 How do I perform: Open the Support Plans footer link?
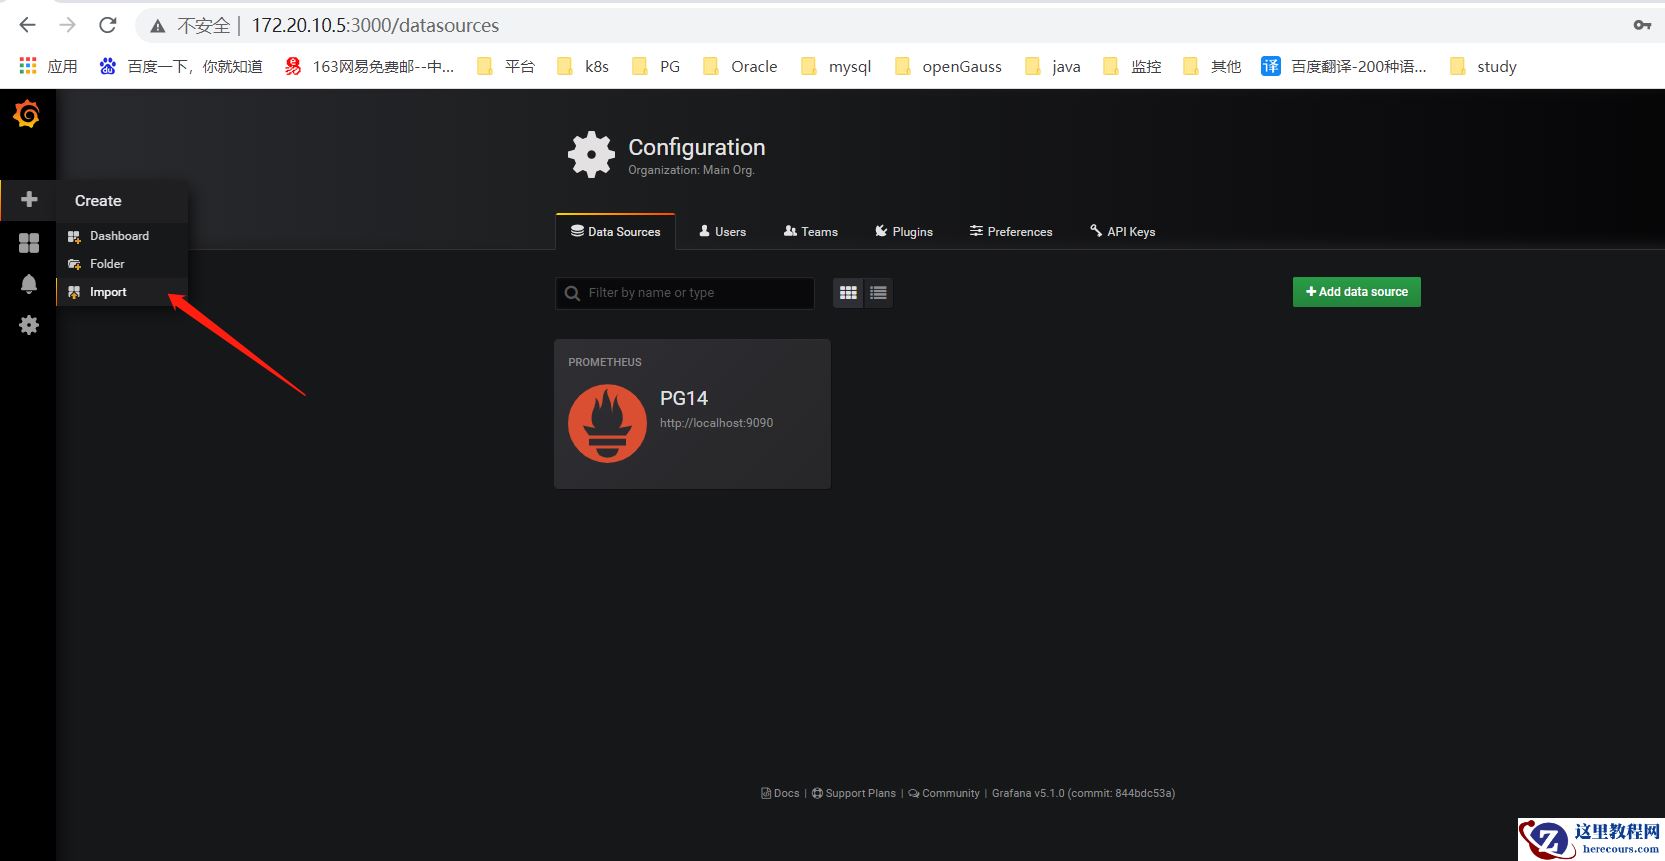point(854,793)
